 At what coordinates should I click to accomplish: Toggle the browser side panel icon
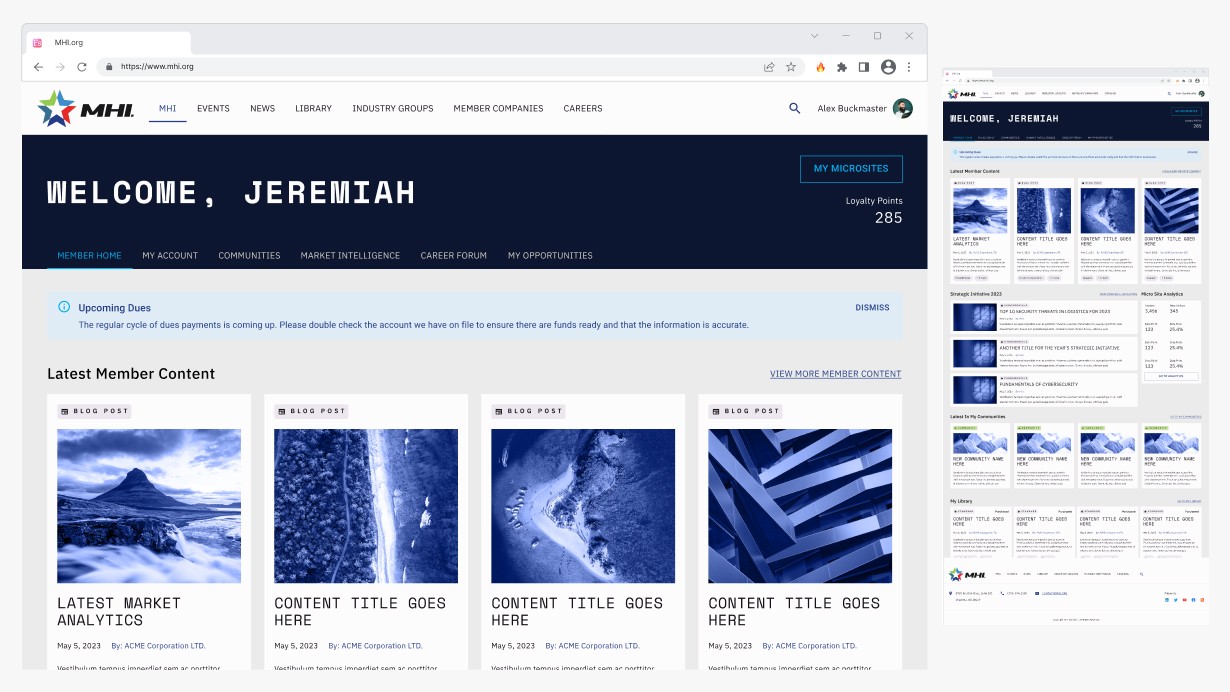click(x=864, y=67)
